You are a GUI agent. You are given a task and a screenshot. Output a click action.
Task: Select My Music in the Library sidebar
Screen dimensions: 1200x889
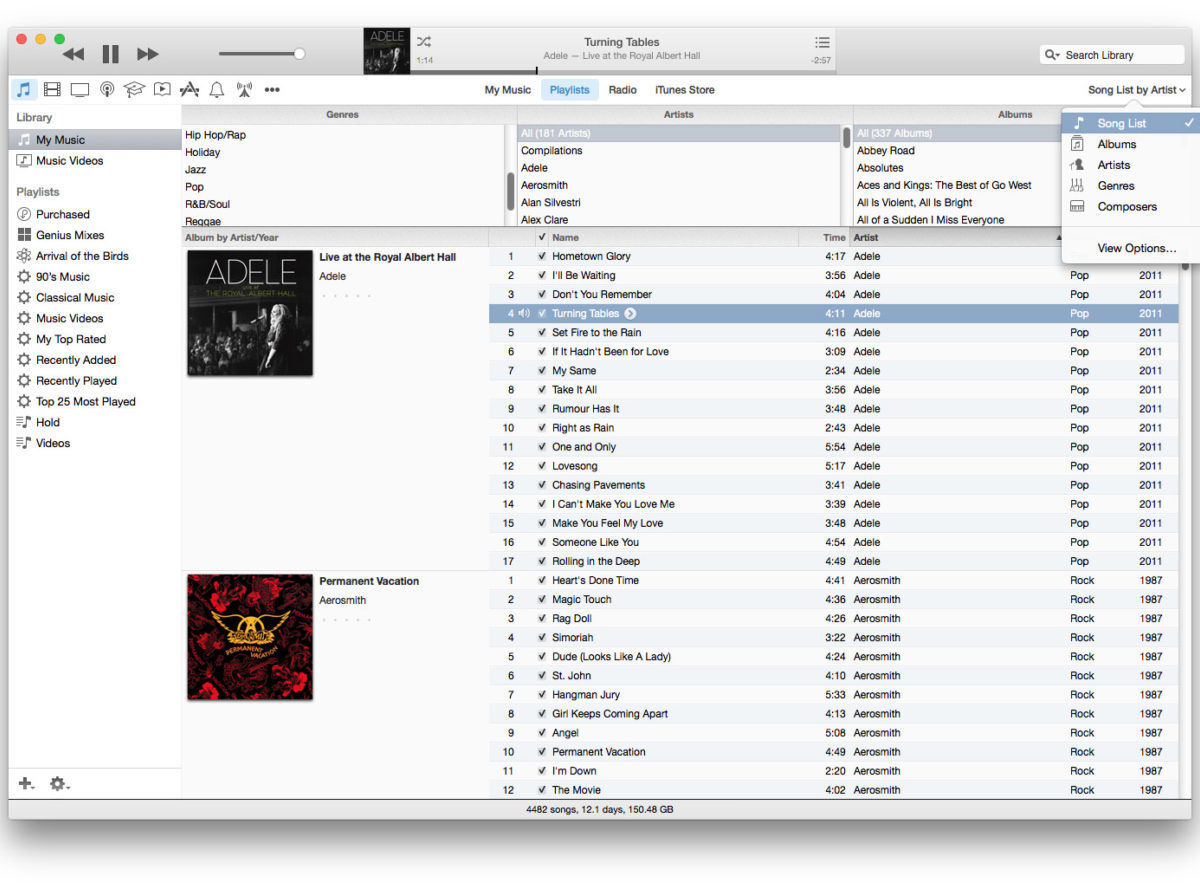[x=95, y=140]
